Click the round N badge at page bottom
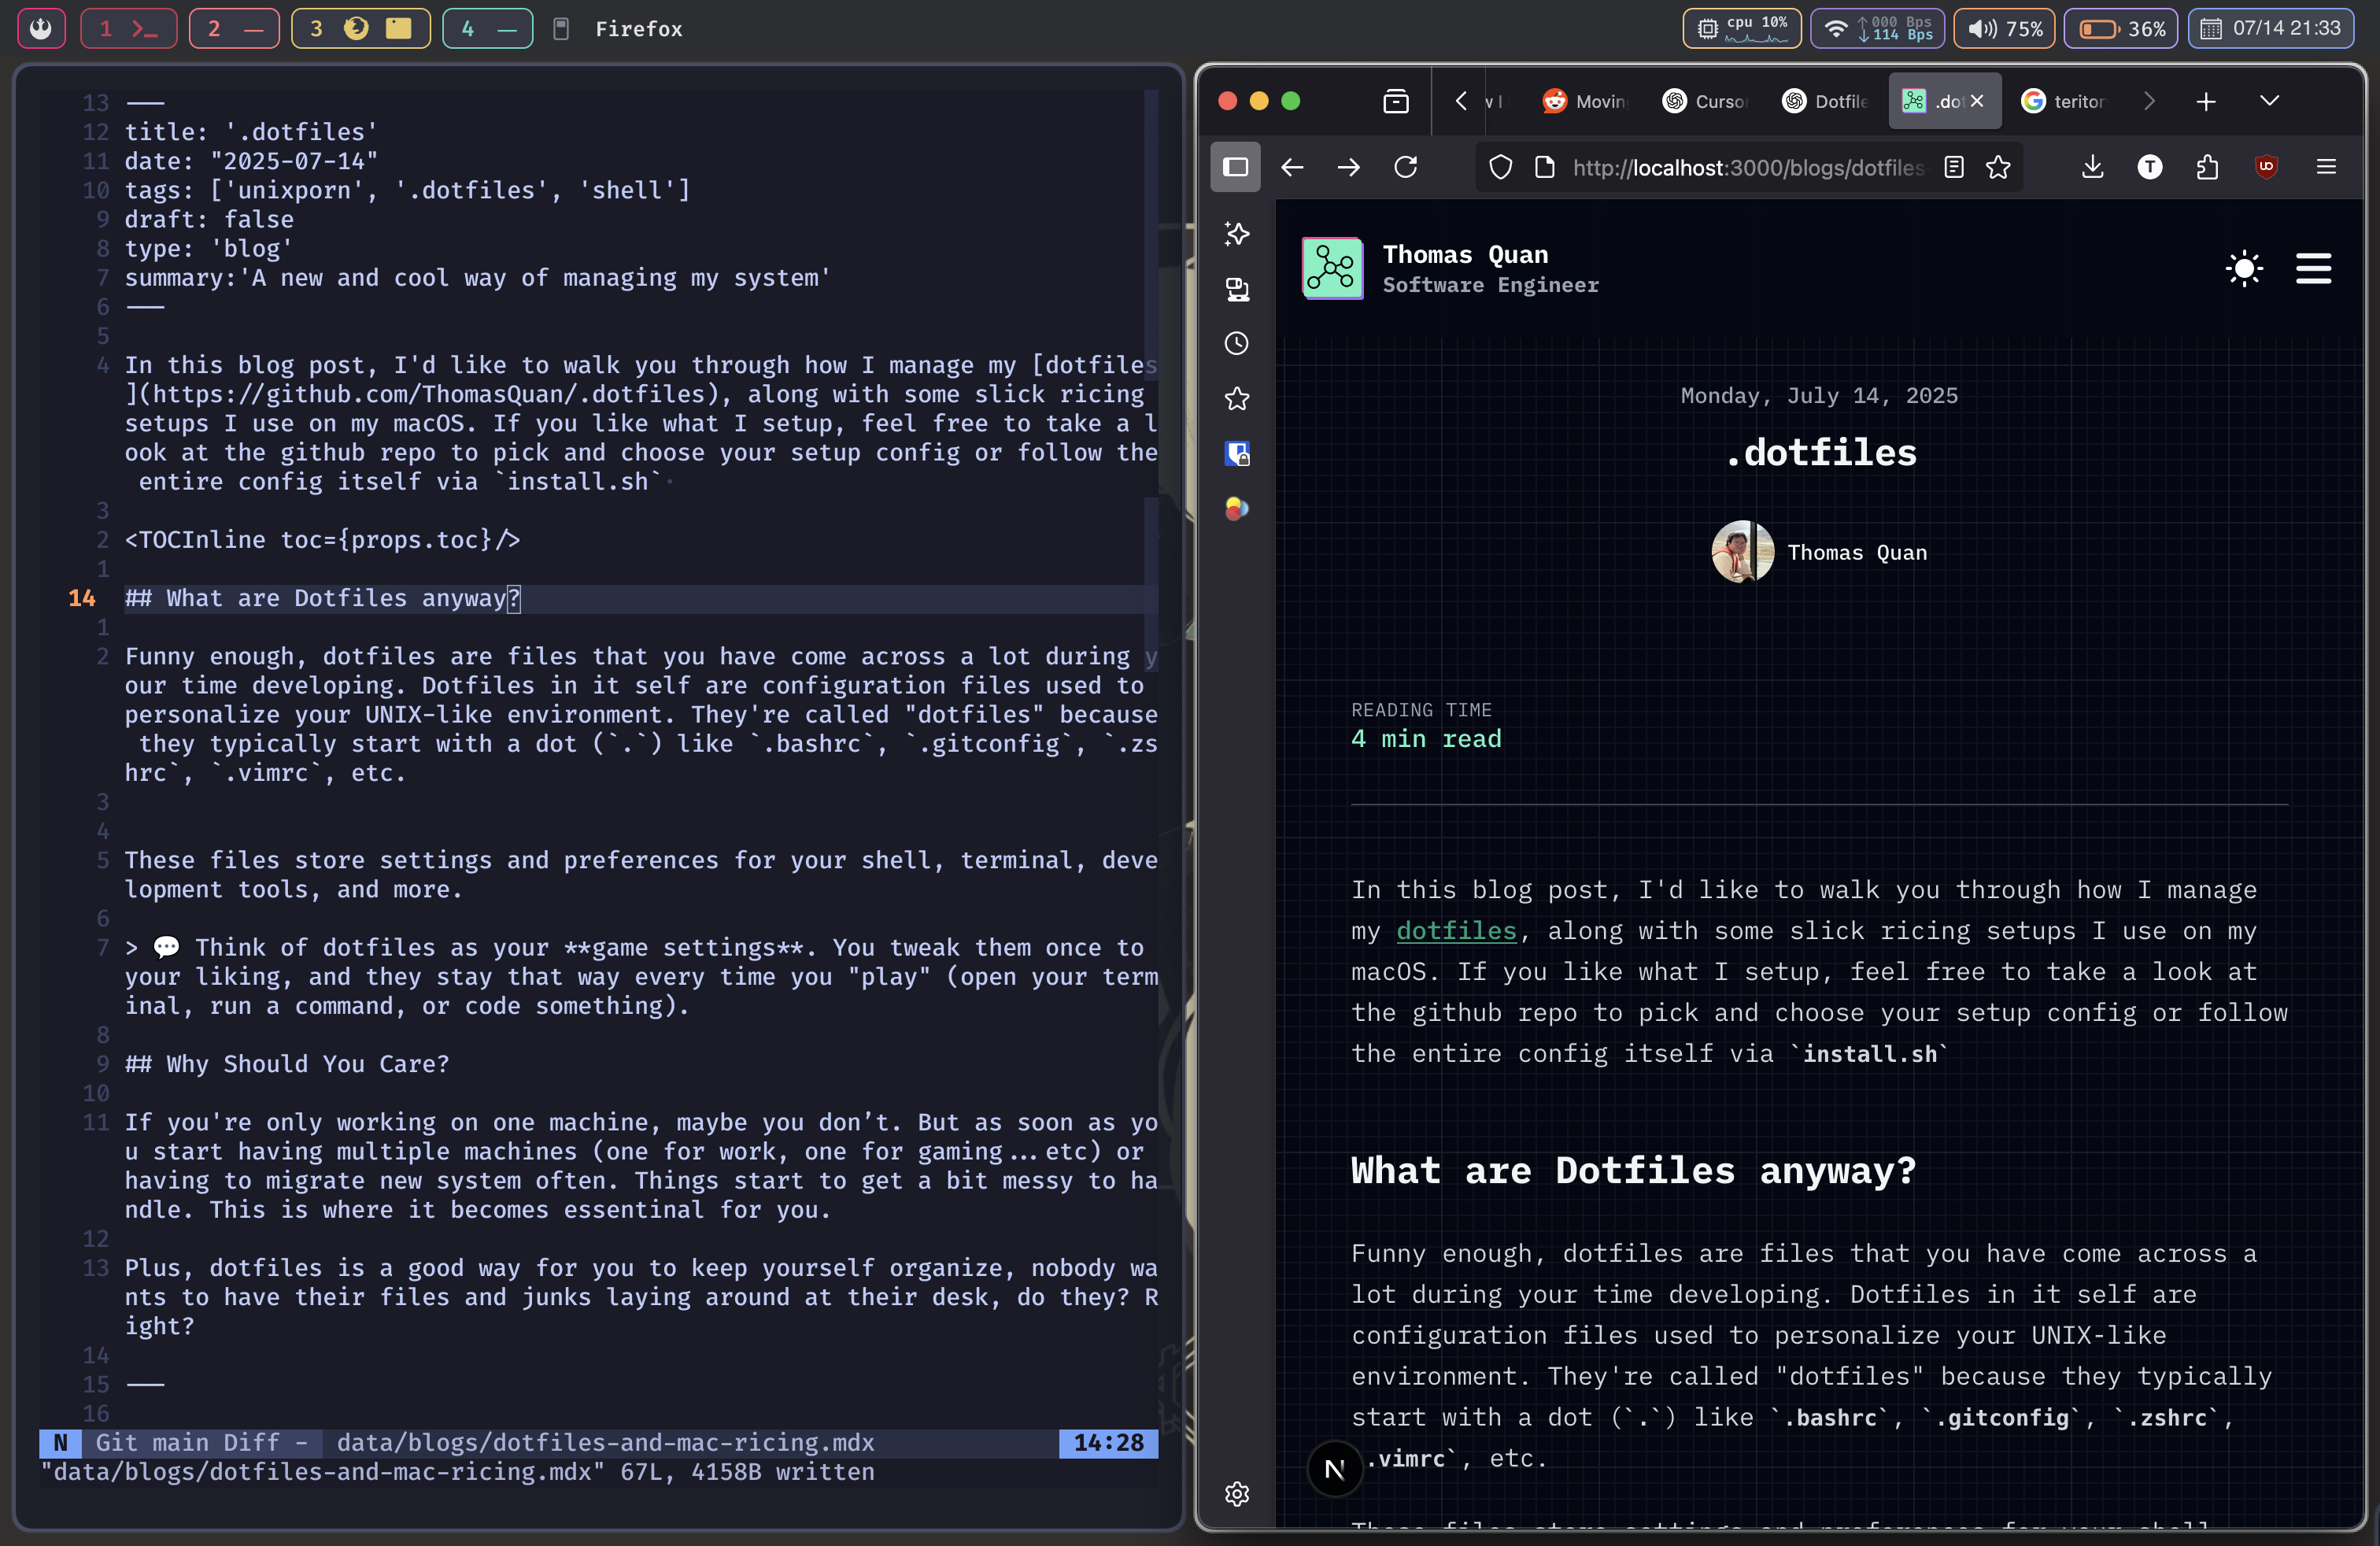 tap(1334, 1468)
